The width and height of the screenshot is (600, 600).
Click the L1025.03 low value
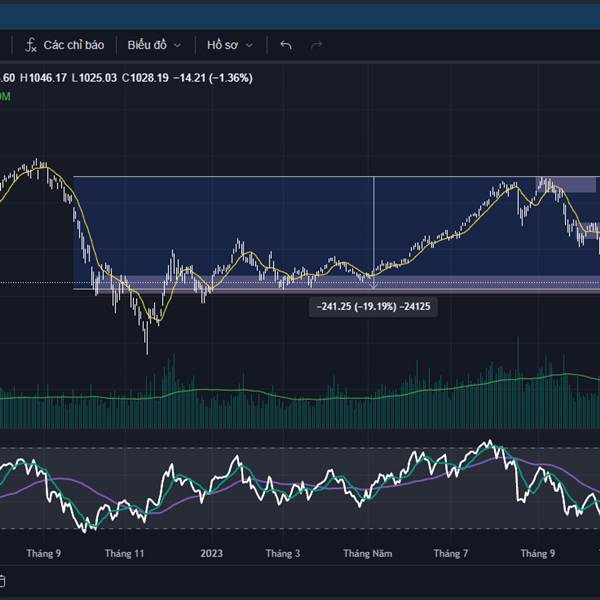coord(94,78)
